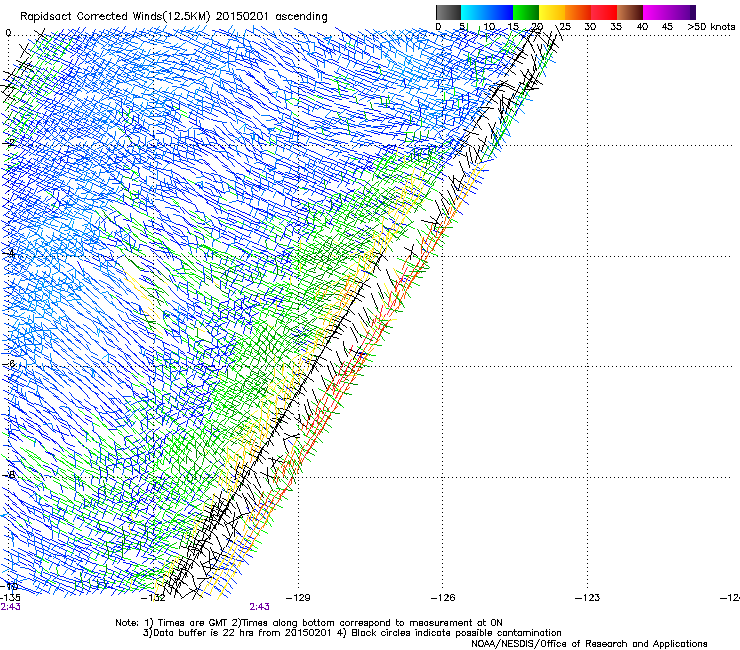740x650 pixels.
Task: Click the '-126' longitude axis label
Action: tap(443, 598)
